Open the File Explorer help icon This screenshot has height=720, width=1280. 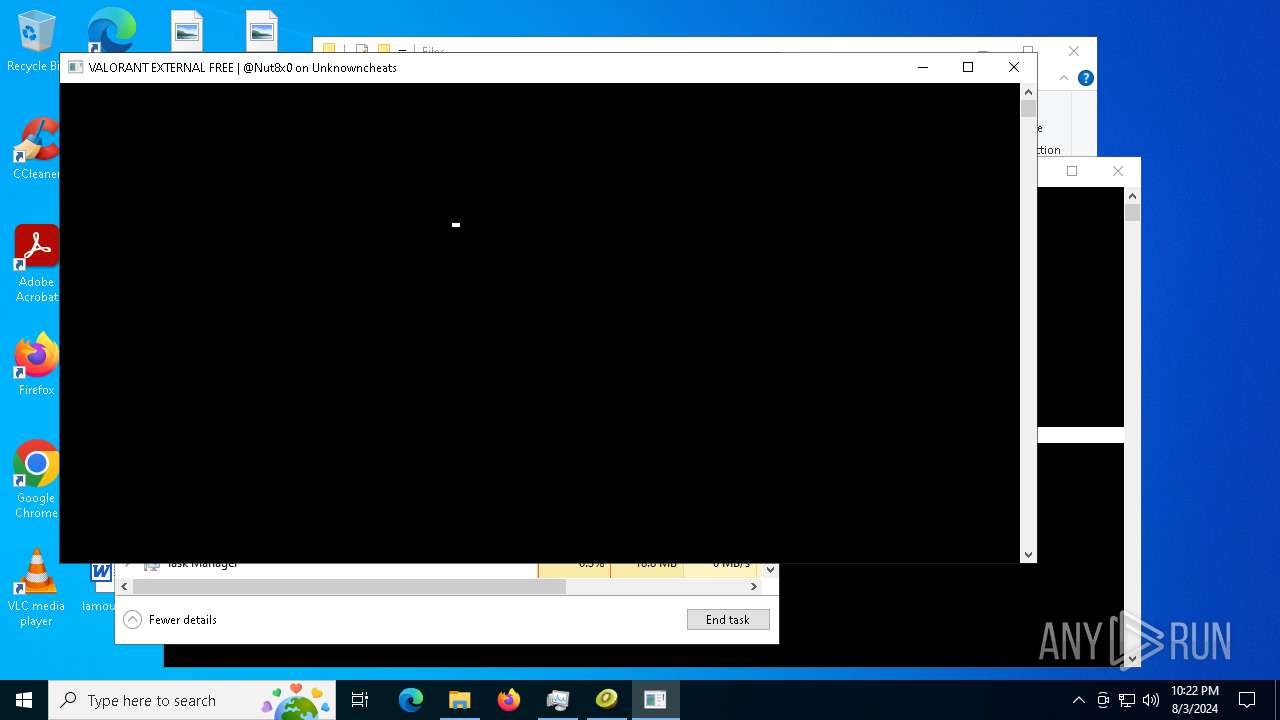coord(1086,78)
